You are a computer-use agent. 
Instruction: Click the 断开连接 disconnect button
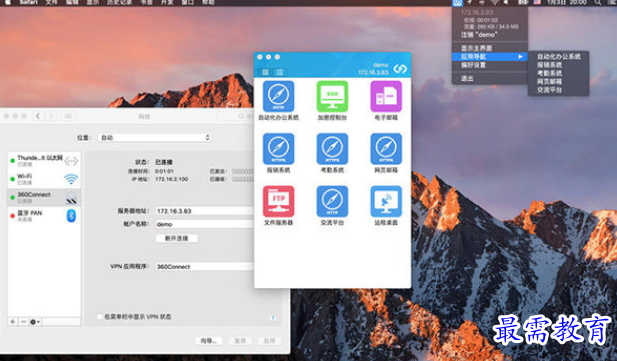point(176,238)
